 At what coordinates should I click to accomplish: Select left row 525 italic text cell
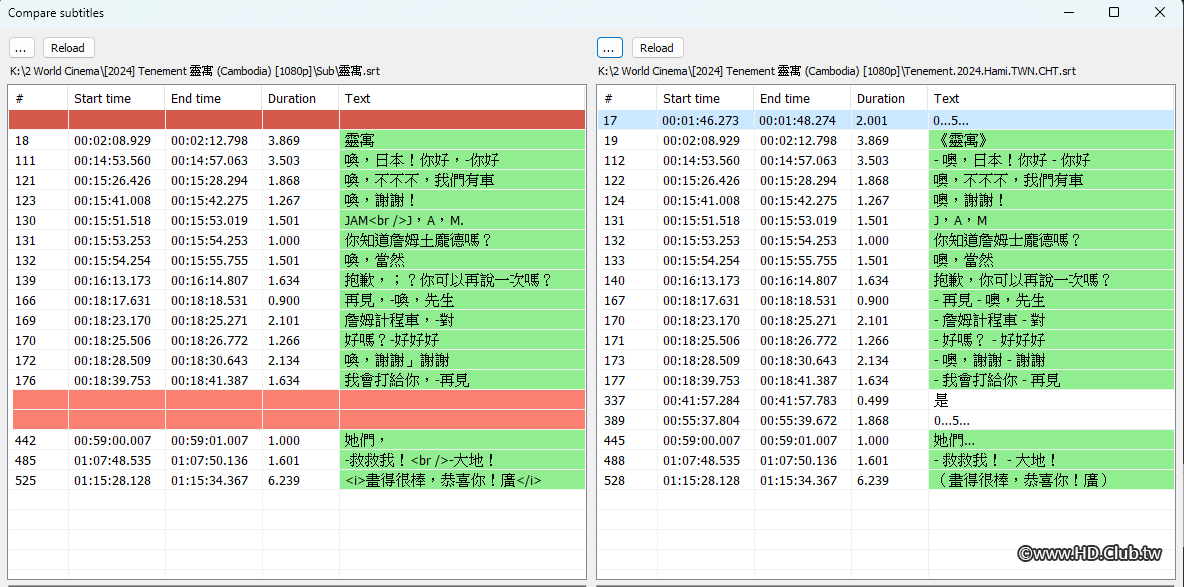462,480
